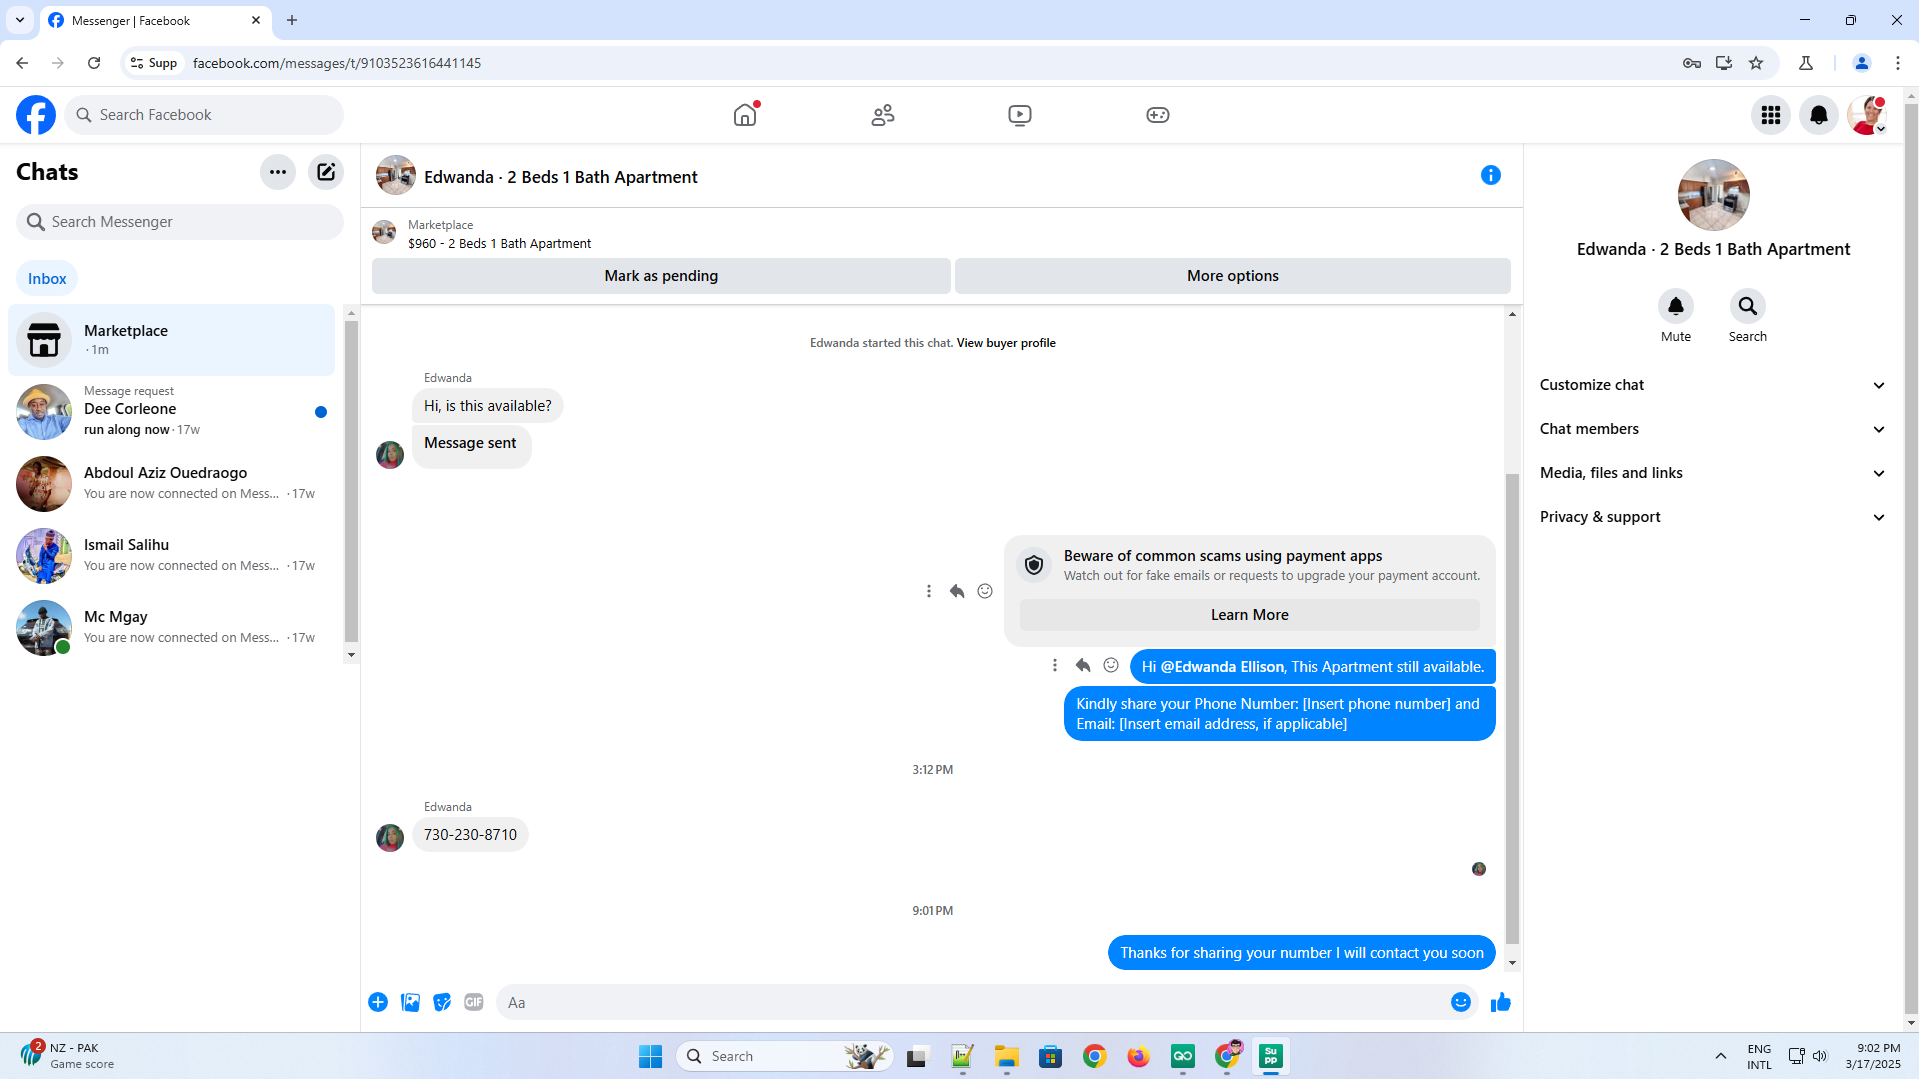Choose a sticker in the composer
Image resolution: width=1919 pixels, height=1079 pixels.
(442, 1002)
